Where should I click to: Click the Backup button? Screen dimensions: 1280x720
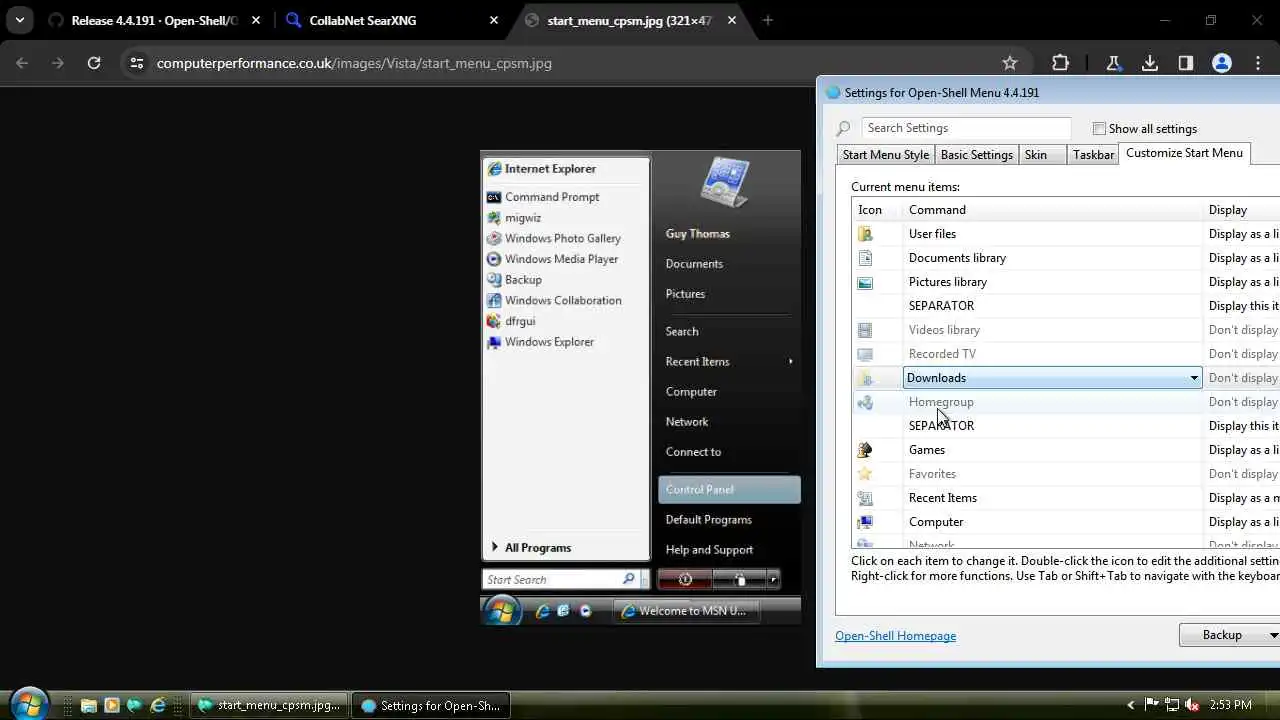pos(1222,635)
